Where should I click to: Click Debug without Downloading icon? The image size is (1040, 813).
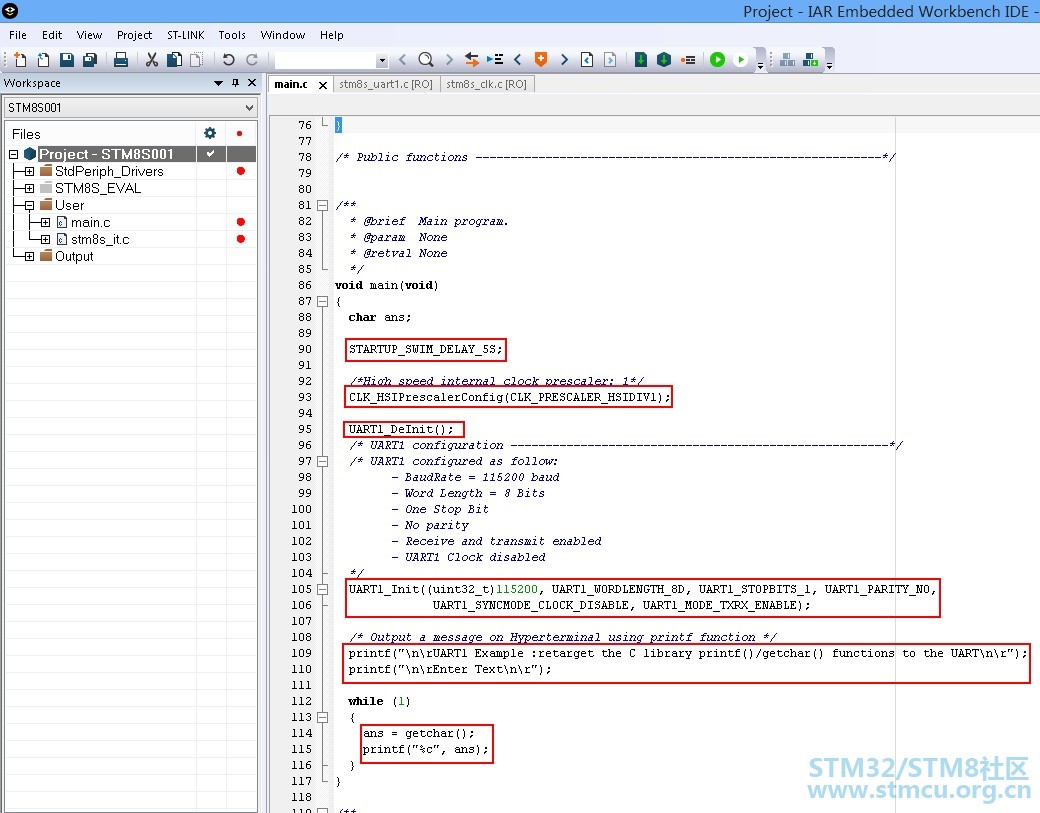click(741, 60)
